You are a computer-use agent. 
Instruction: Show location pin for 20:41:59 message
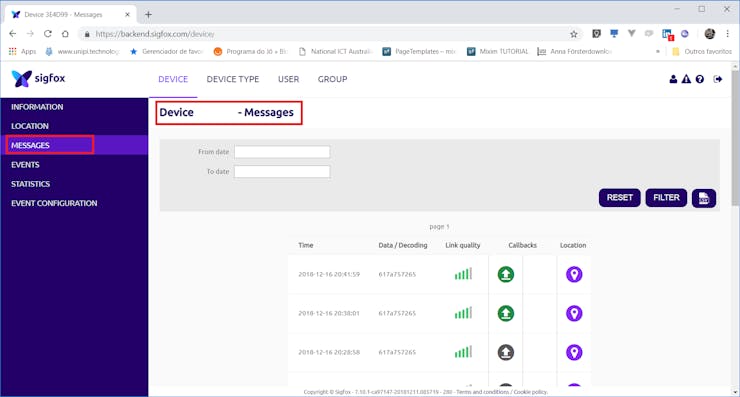574,274
